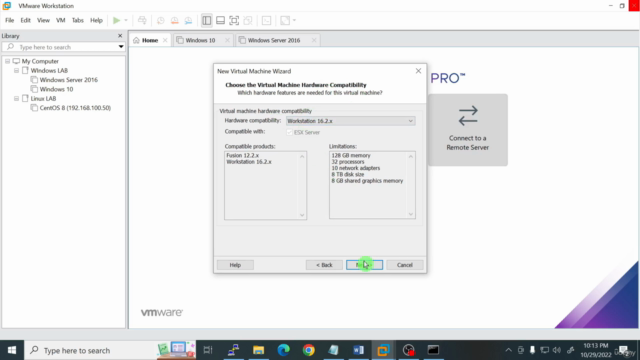Viewport: 640px width, 360px height.
Task: Open the File menu
Action: coord(9,20)
